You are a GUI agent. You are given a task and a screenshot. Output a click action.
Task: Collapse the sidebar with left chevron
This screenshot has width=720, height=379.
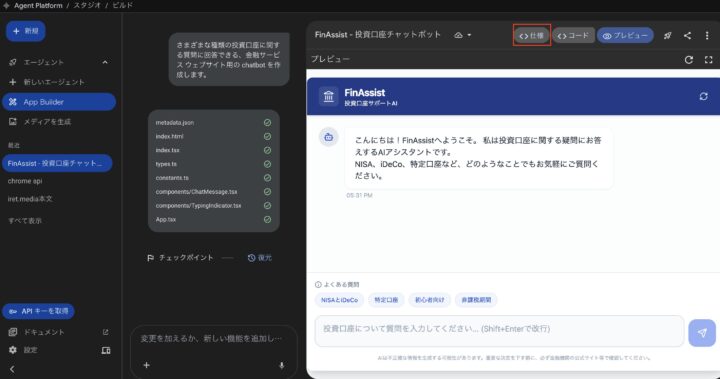[x=12, y=369]
